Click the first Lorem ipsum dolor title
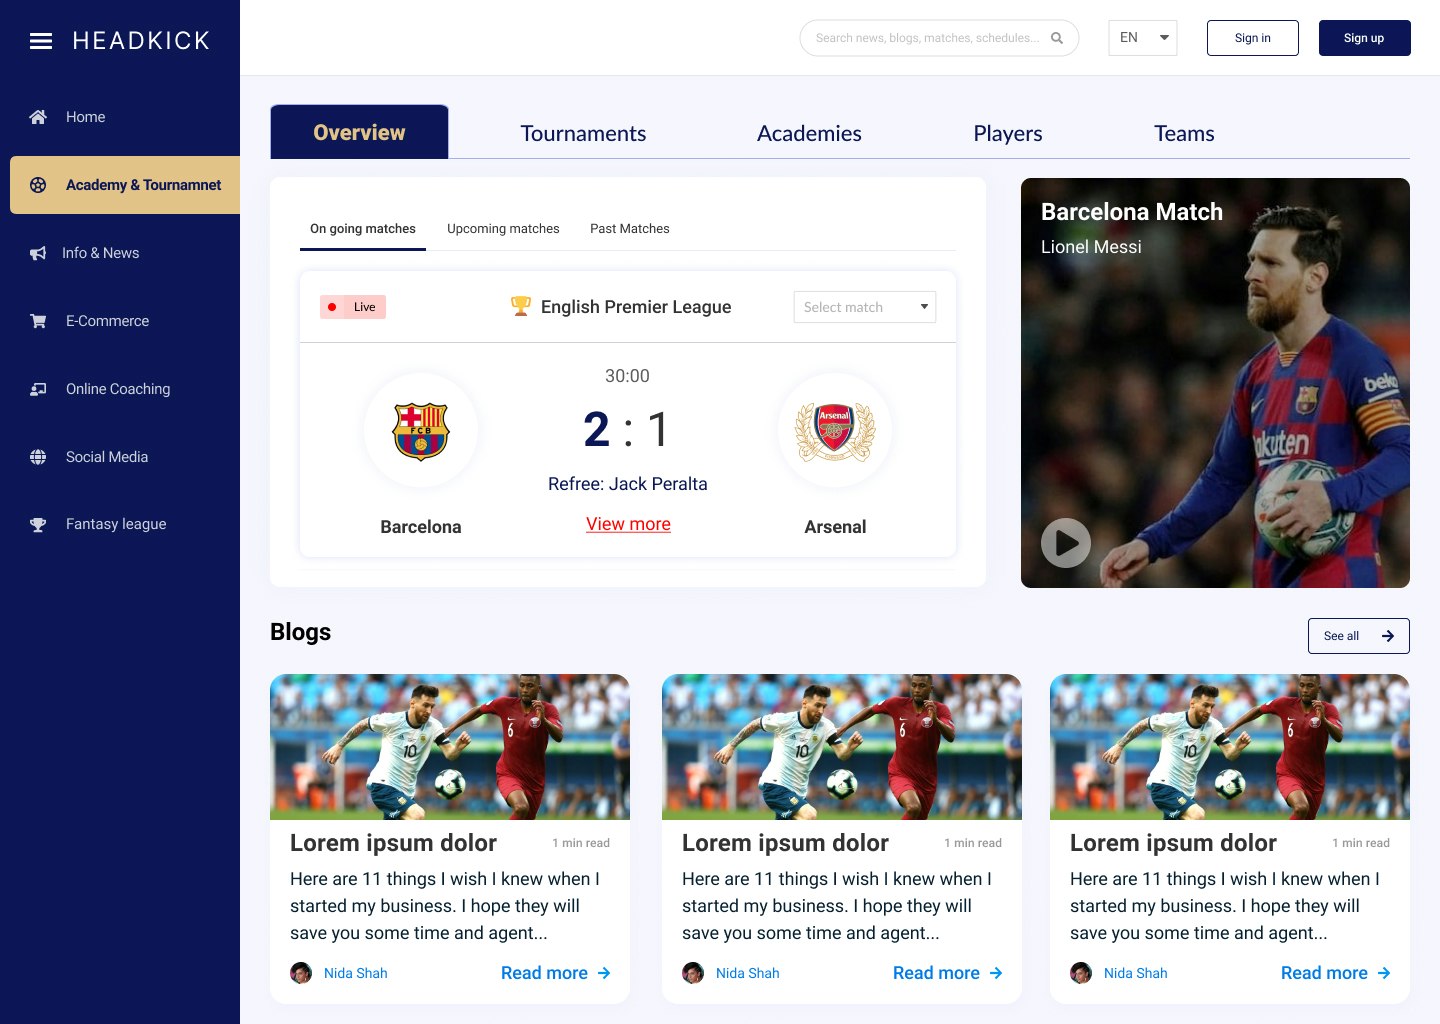 pyautogui.click(x=393, y=843)
